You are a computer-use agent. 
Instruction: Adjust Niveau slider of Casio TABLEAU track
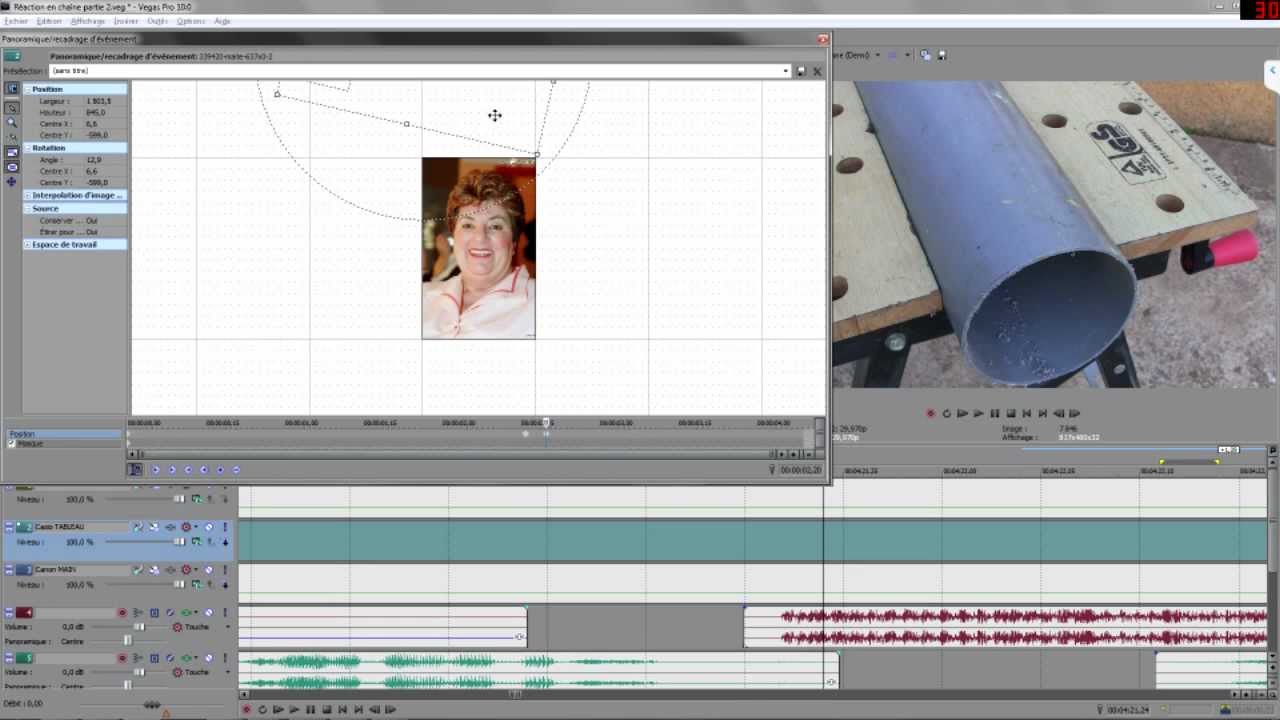click(x=179, y=542)
